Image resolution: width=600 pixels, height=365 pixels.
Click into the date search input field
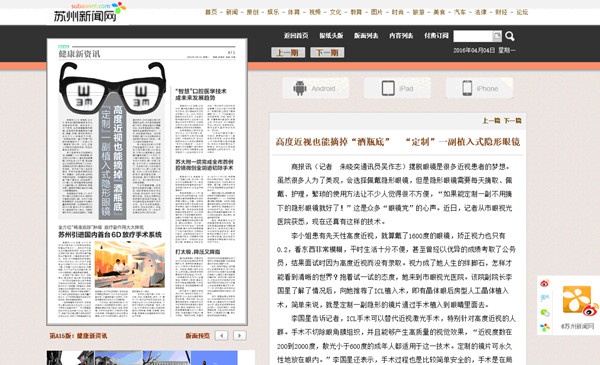tap(473, 36)
